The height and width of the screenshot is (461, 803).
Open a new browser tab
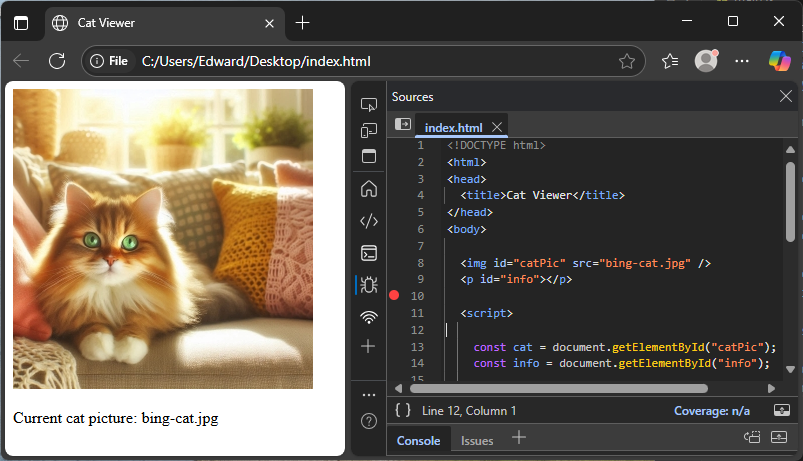(x=303, y=23)
